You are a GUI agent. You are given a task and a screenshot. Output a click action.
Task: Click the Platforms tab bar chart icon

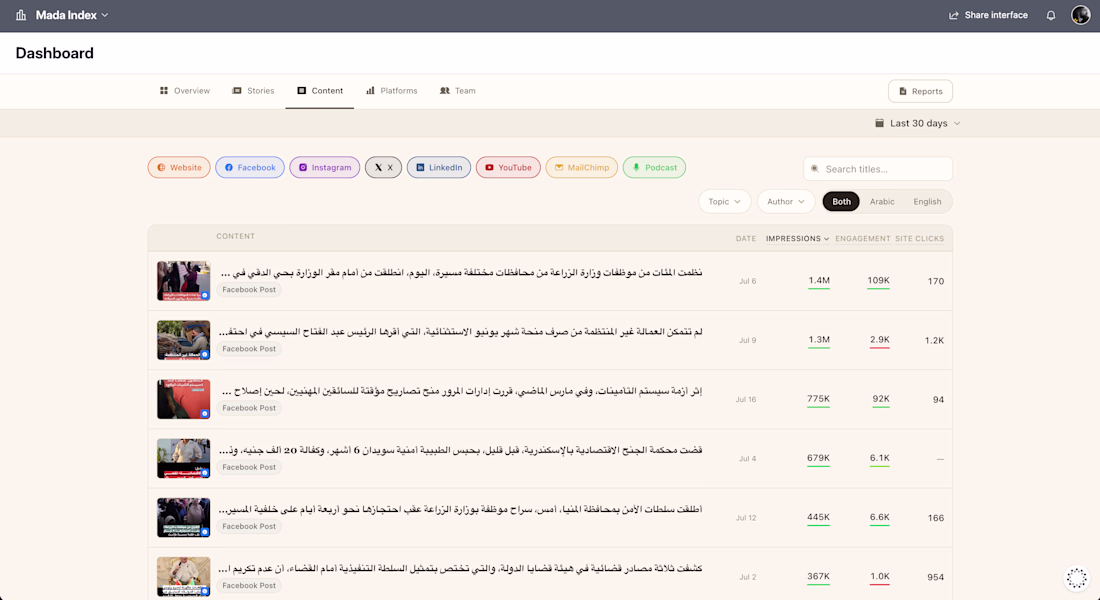pyautogui.click(x=370, y=91)
